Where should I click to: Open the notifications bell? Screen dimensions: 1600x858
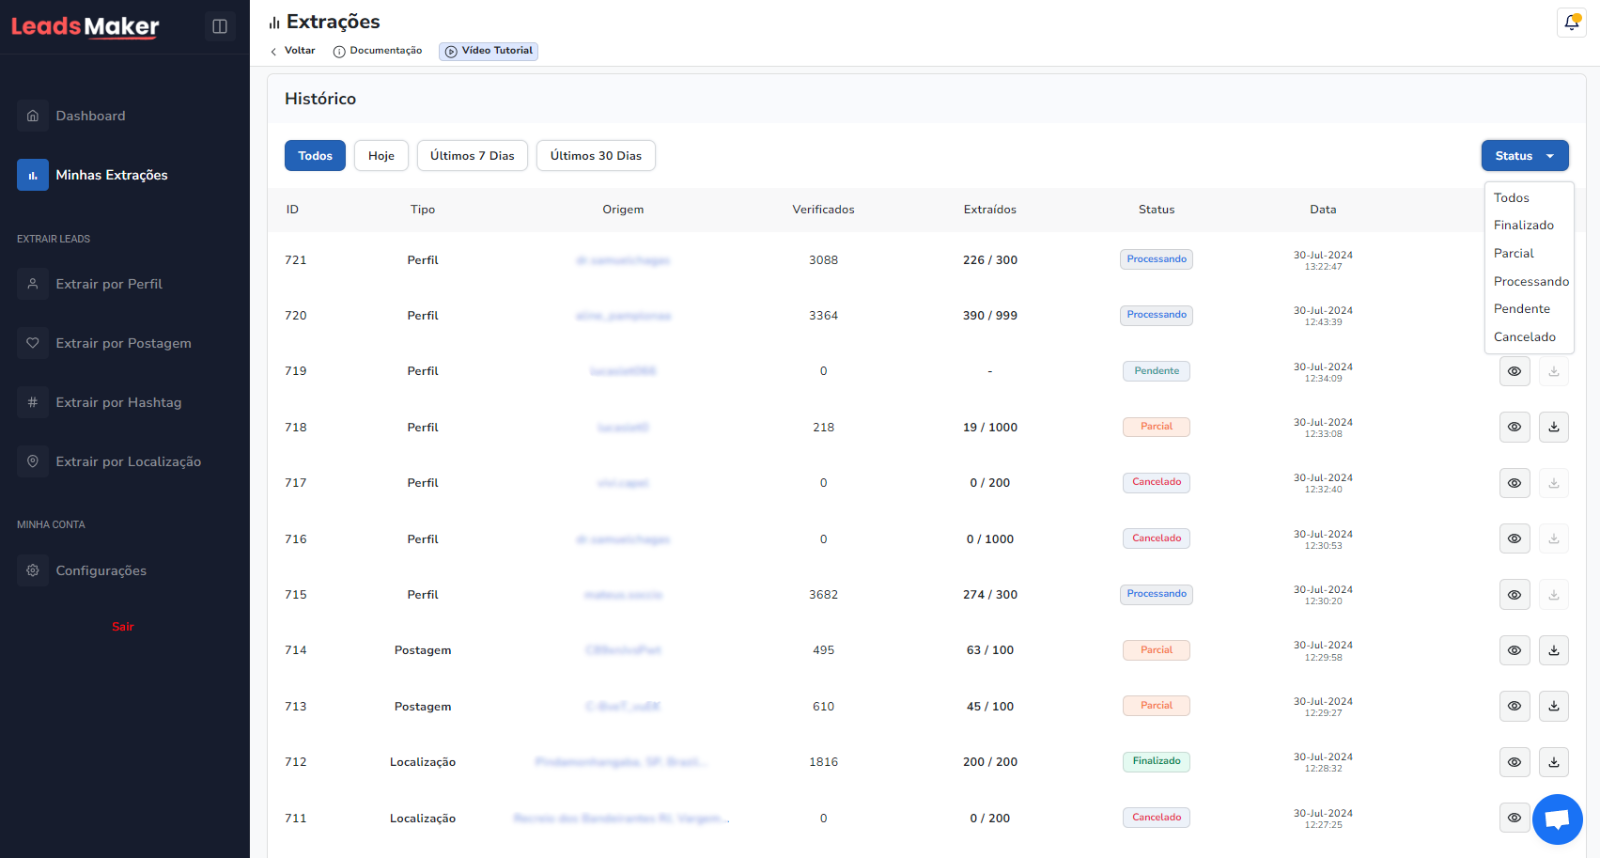(x=1572, y=22)
